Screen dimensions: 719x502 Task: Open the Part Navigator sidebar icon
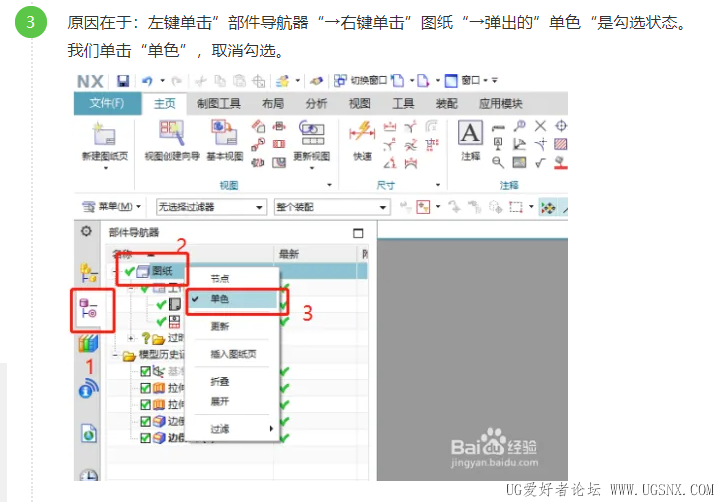click(88, 308)
